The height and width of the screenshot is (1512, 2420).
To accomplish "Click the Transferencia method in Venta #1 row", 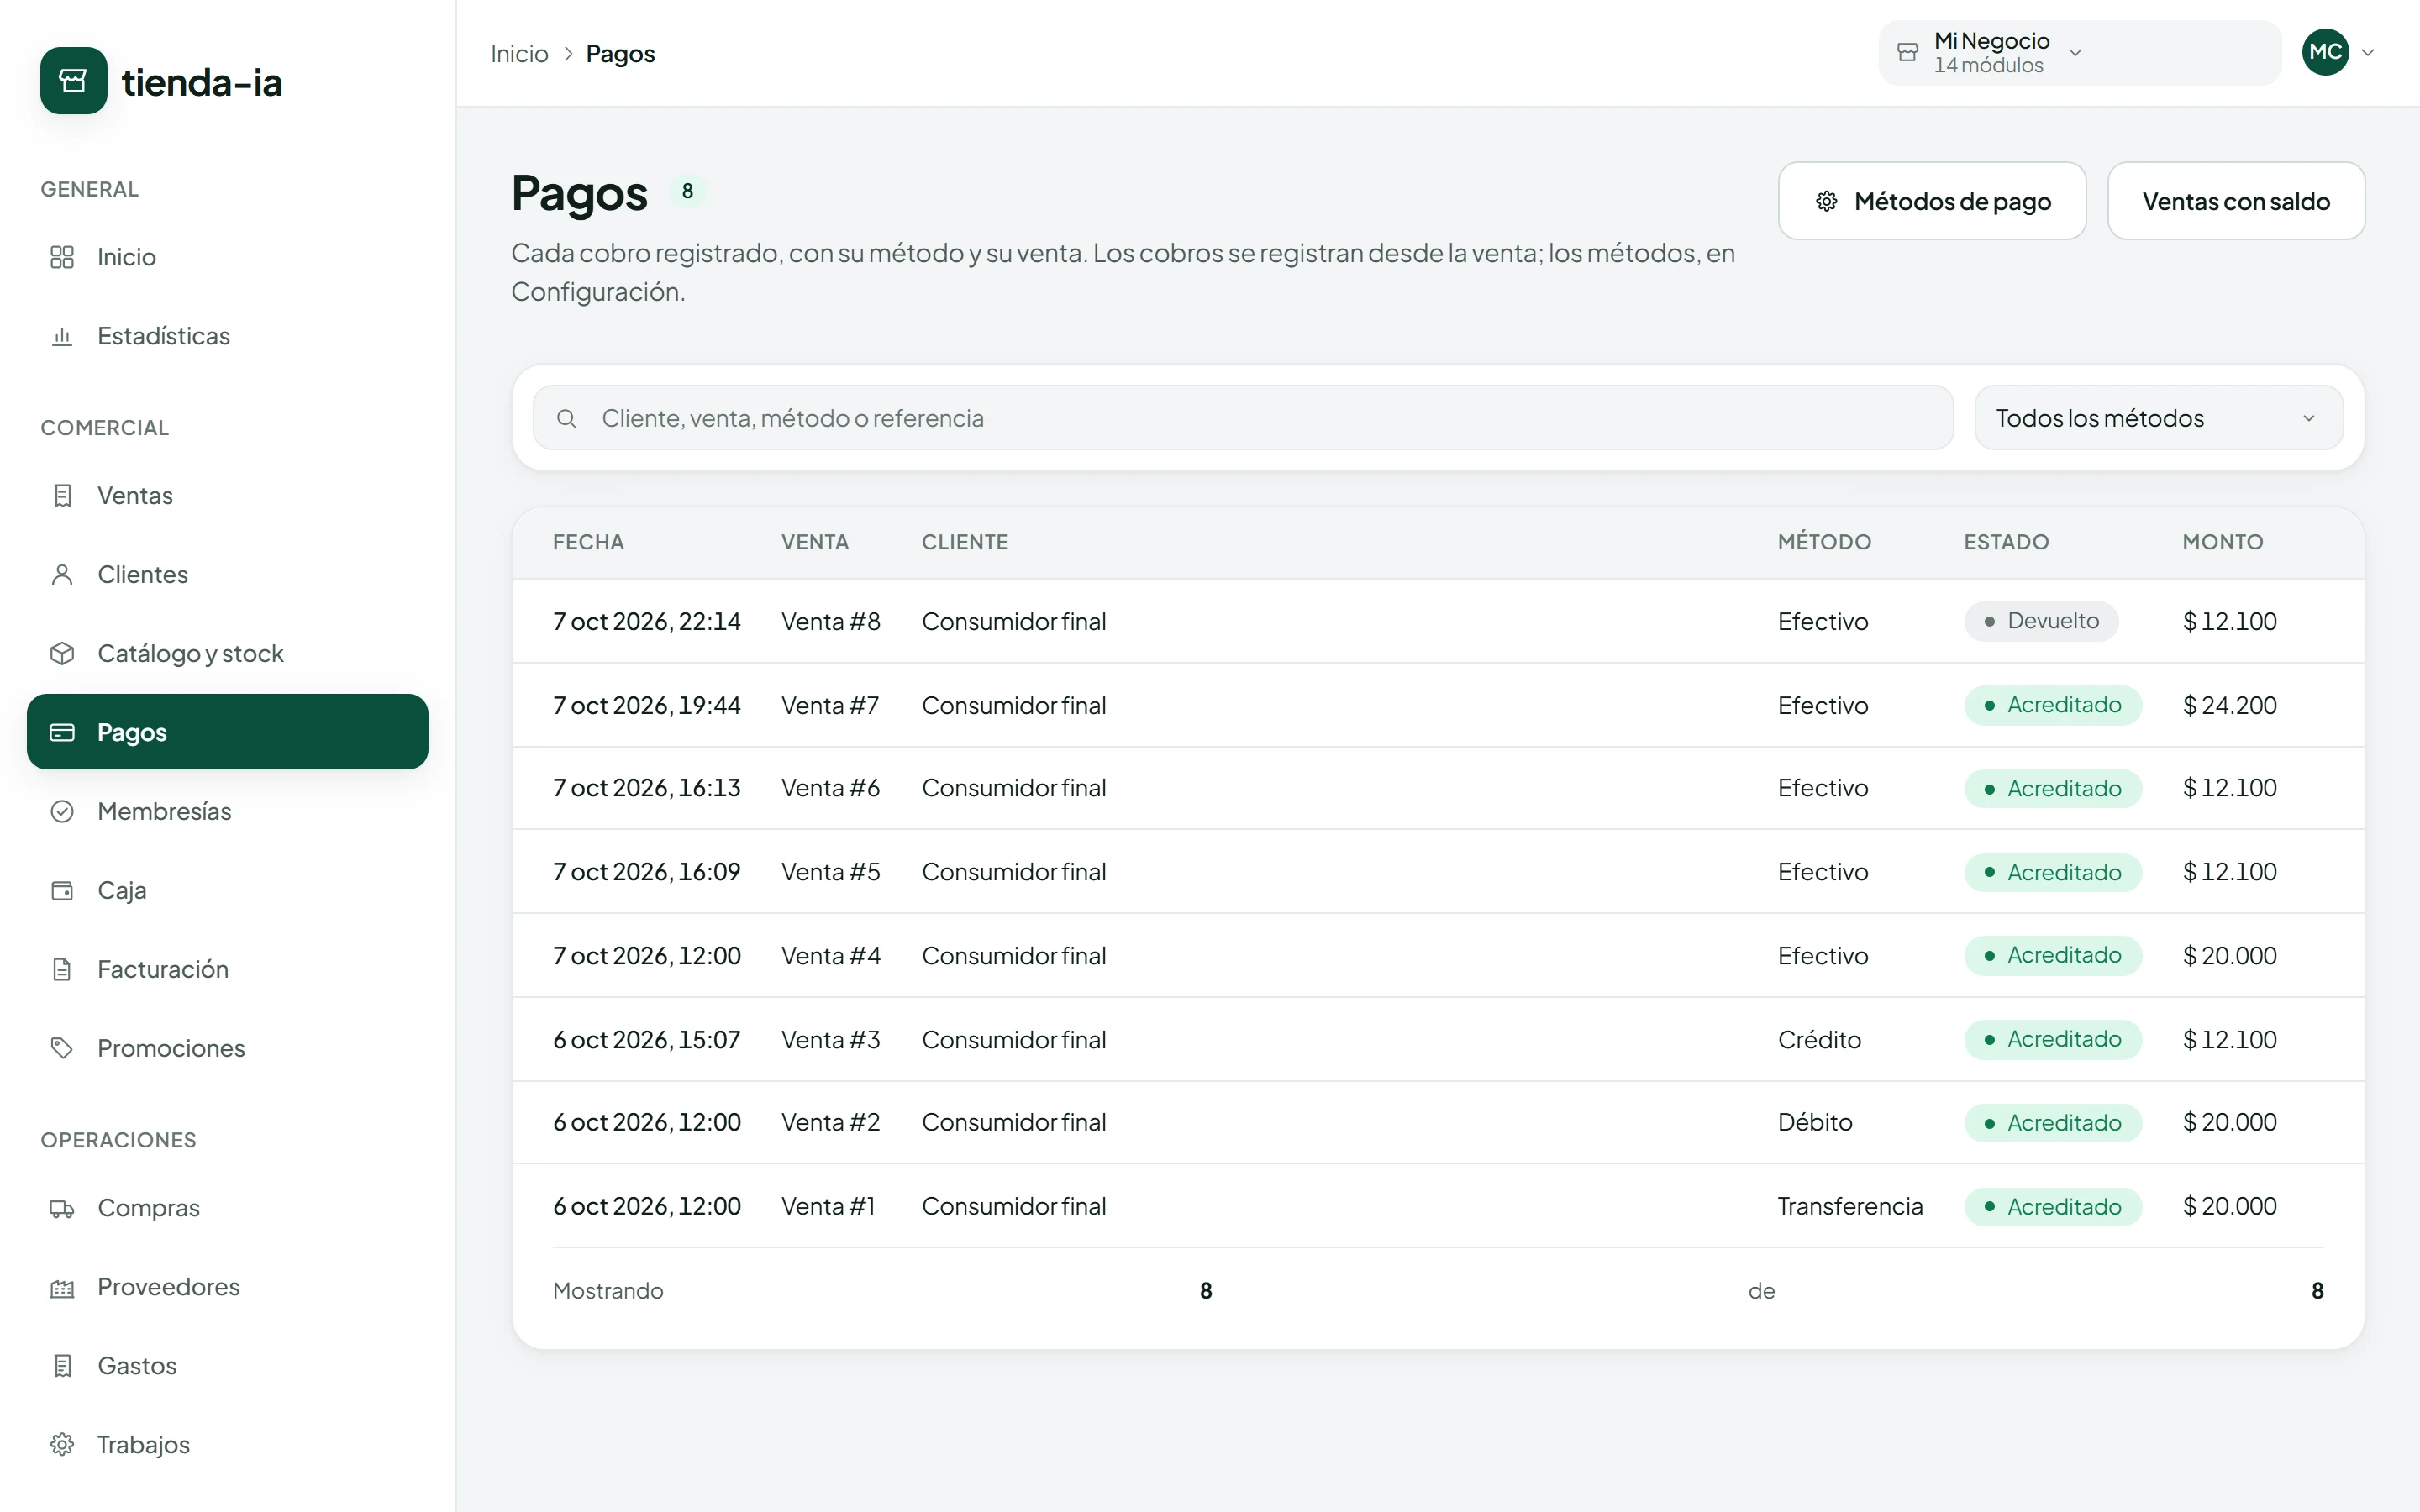I will (x=1850, y=1206).
